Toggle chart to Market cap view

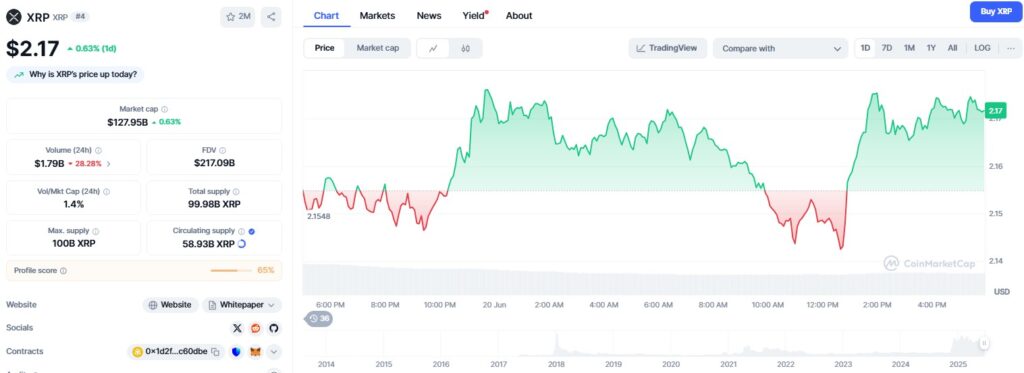377,48
